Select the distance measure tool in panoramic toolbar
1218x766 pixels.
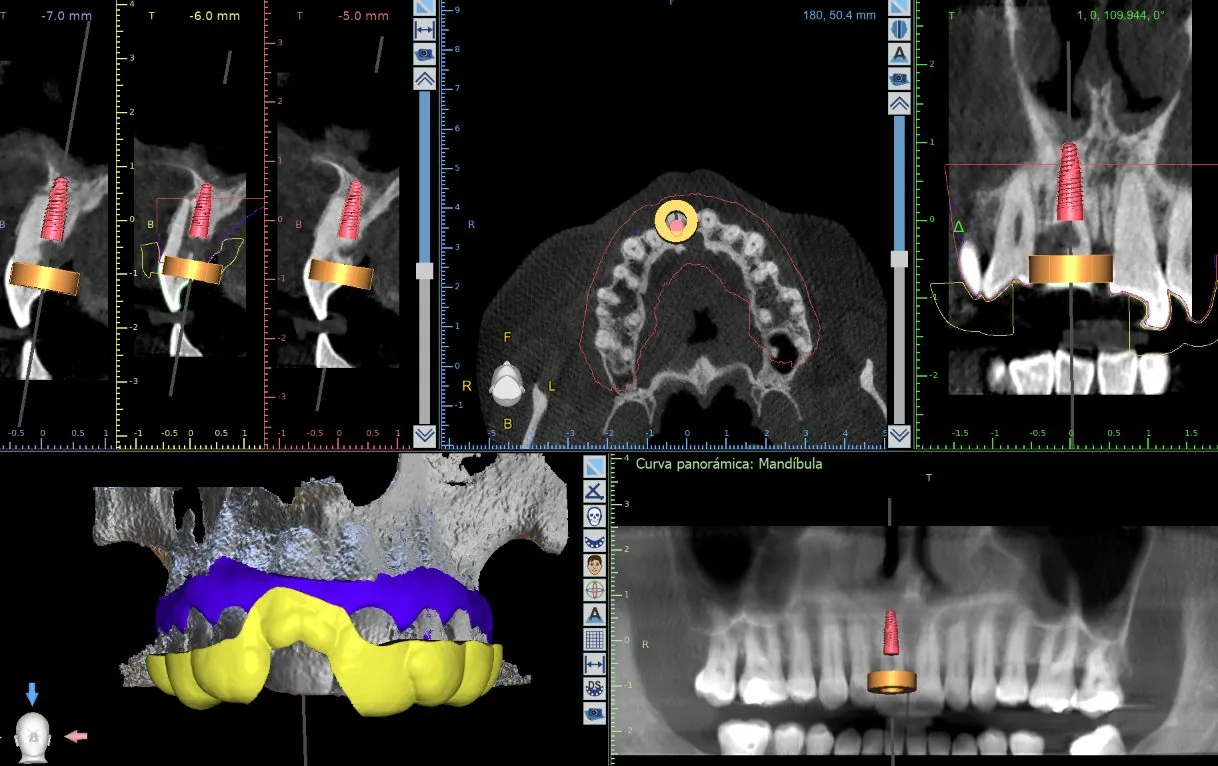pos(594,663)
